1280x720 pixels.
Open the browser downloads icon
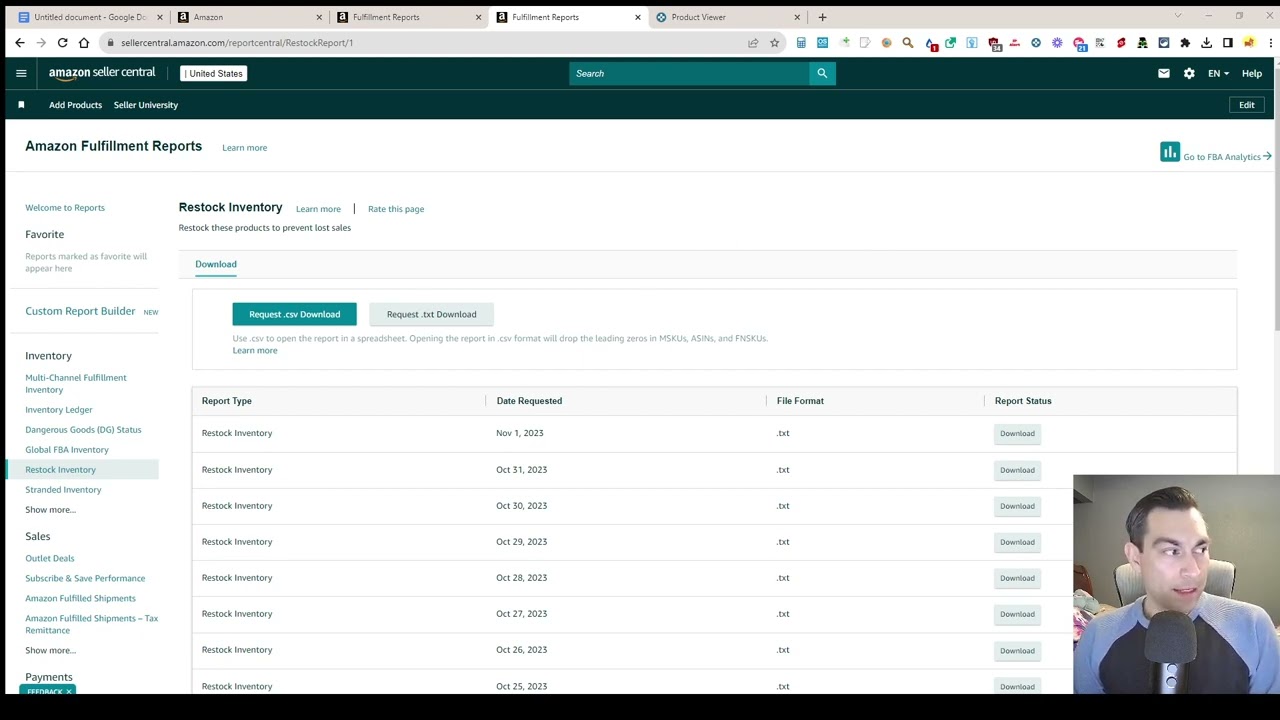tap(1206, 43)
